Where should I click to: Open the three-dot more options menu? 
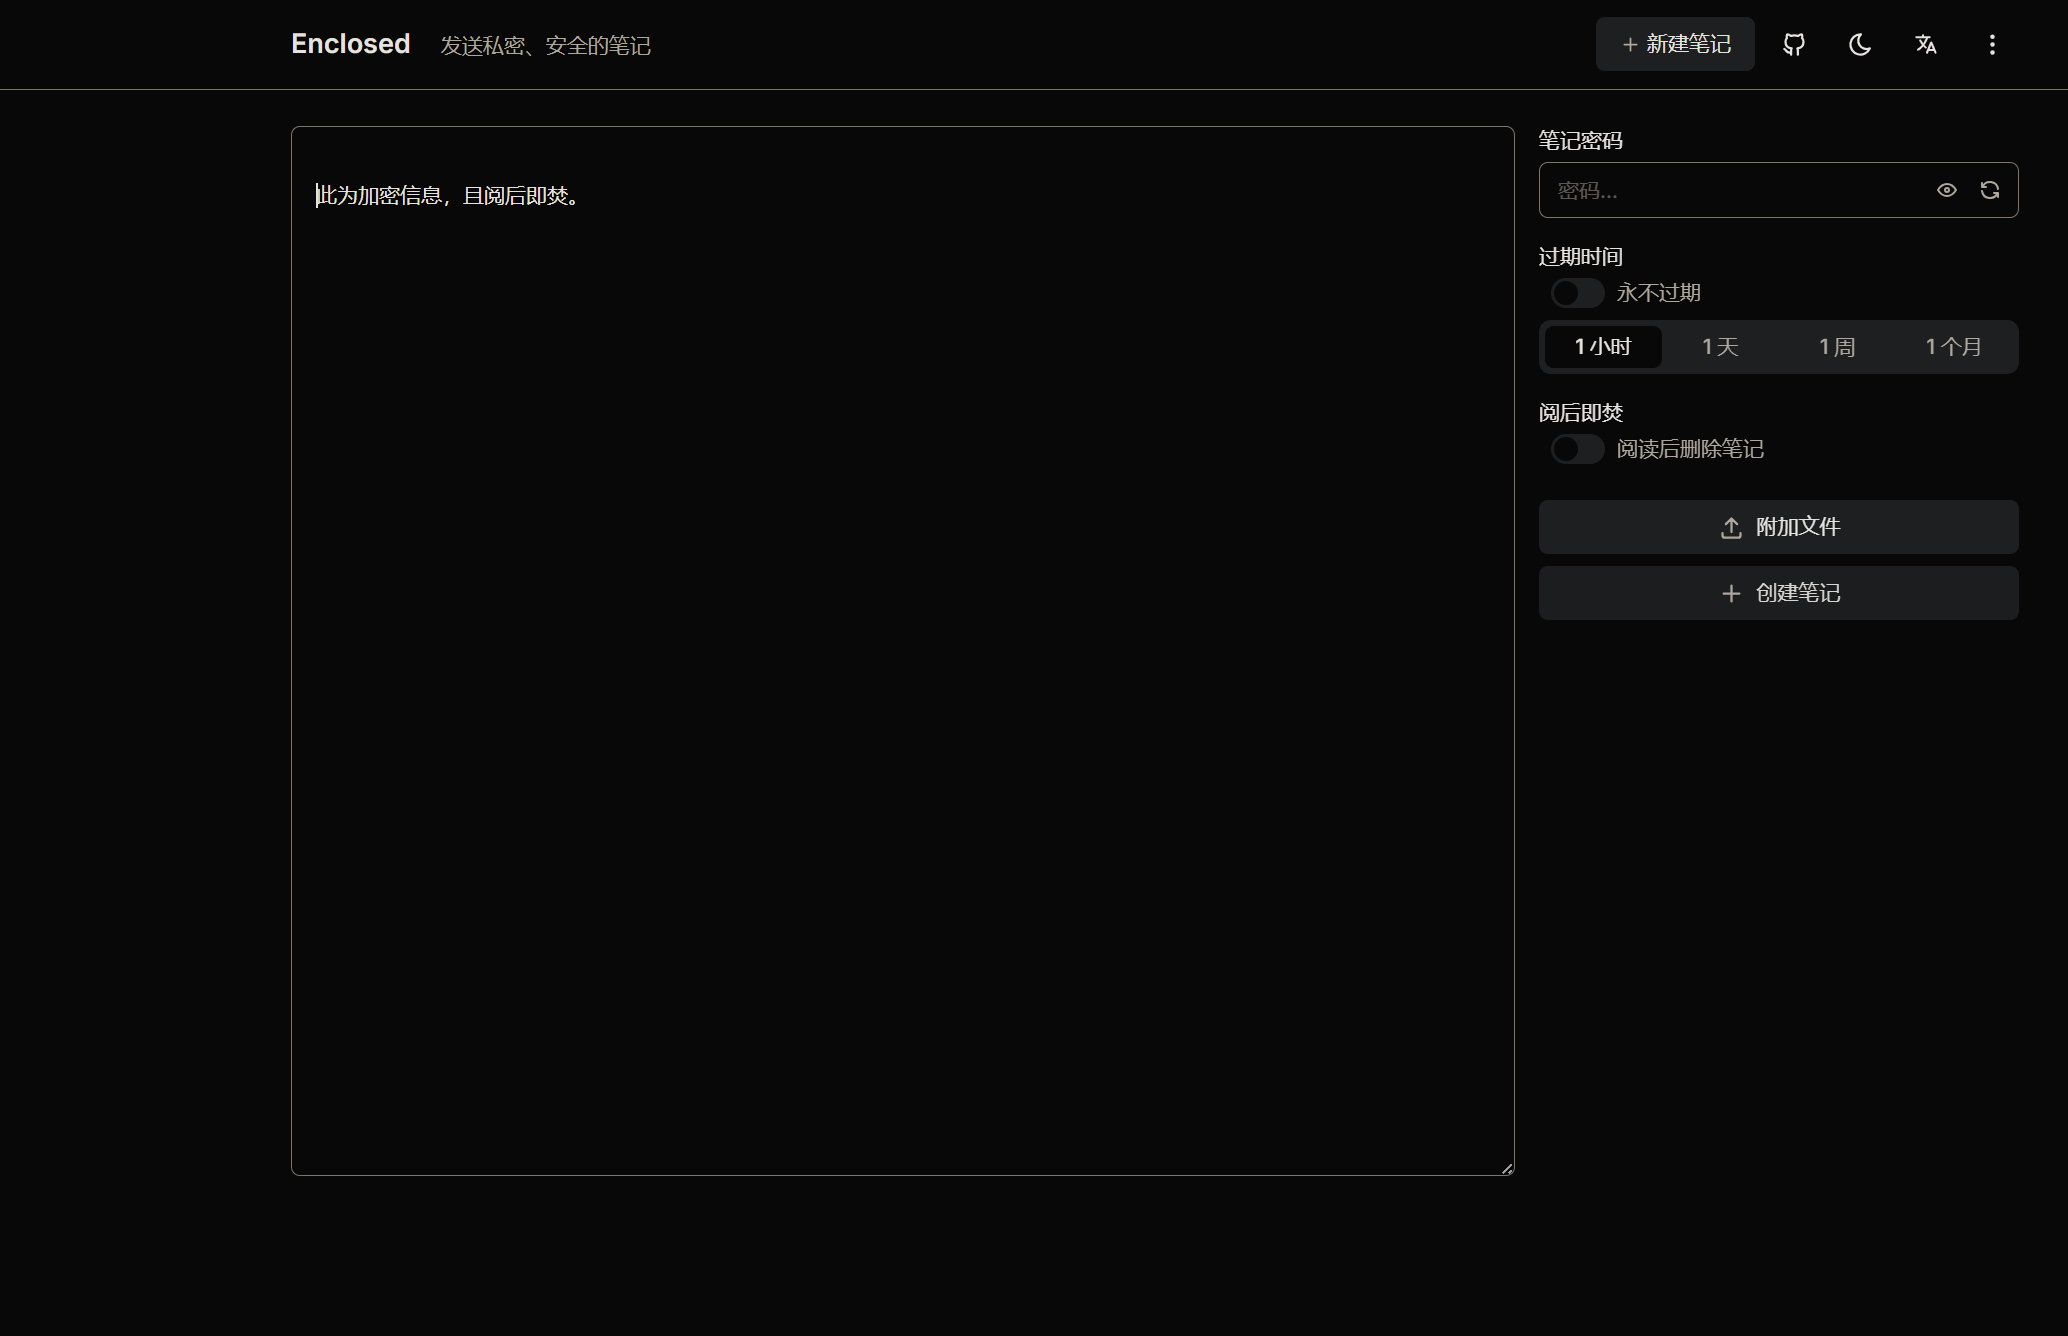[x=1992, y=44]
